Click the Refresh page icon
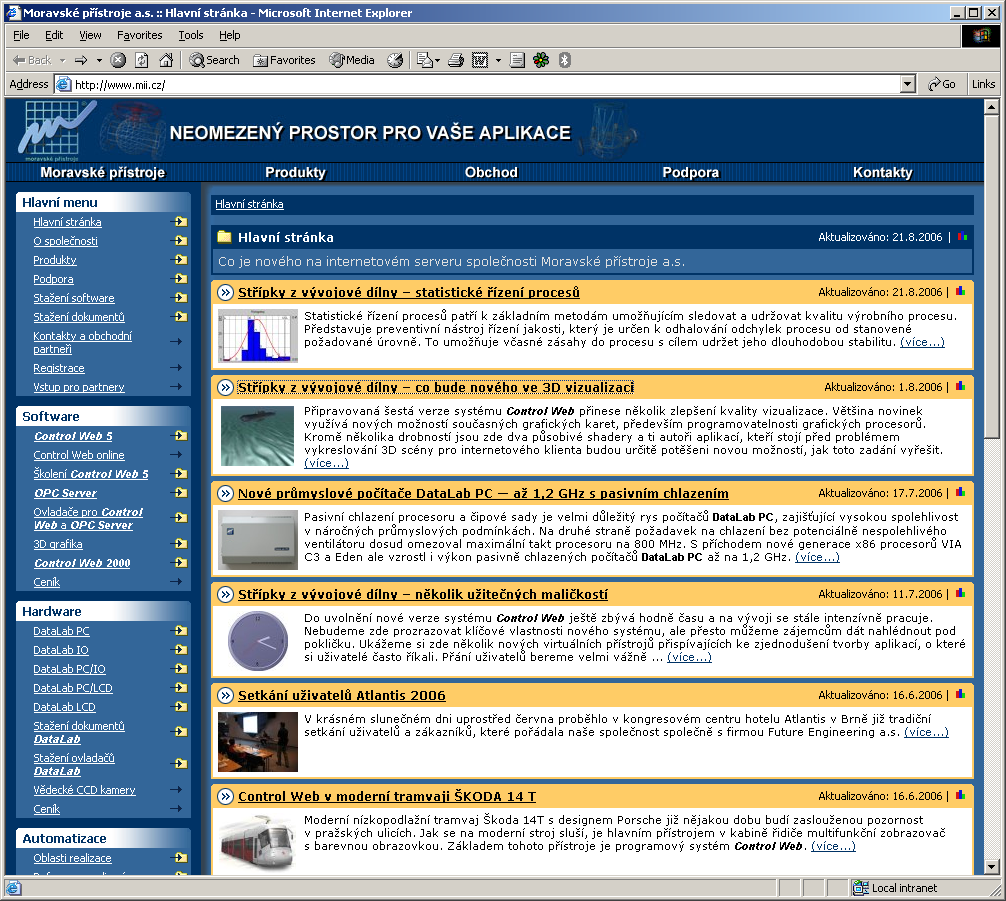Screen dimensions: 1006x901 [141, 60]
